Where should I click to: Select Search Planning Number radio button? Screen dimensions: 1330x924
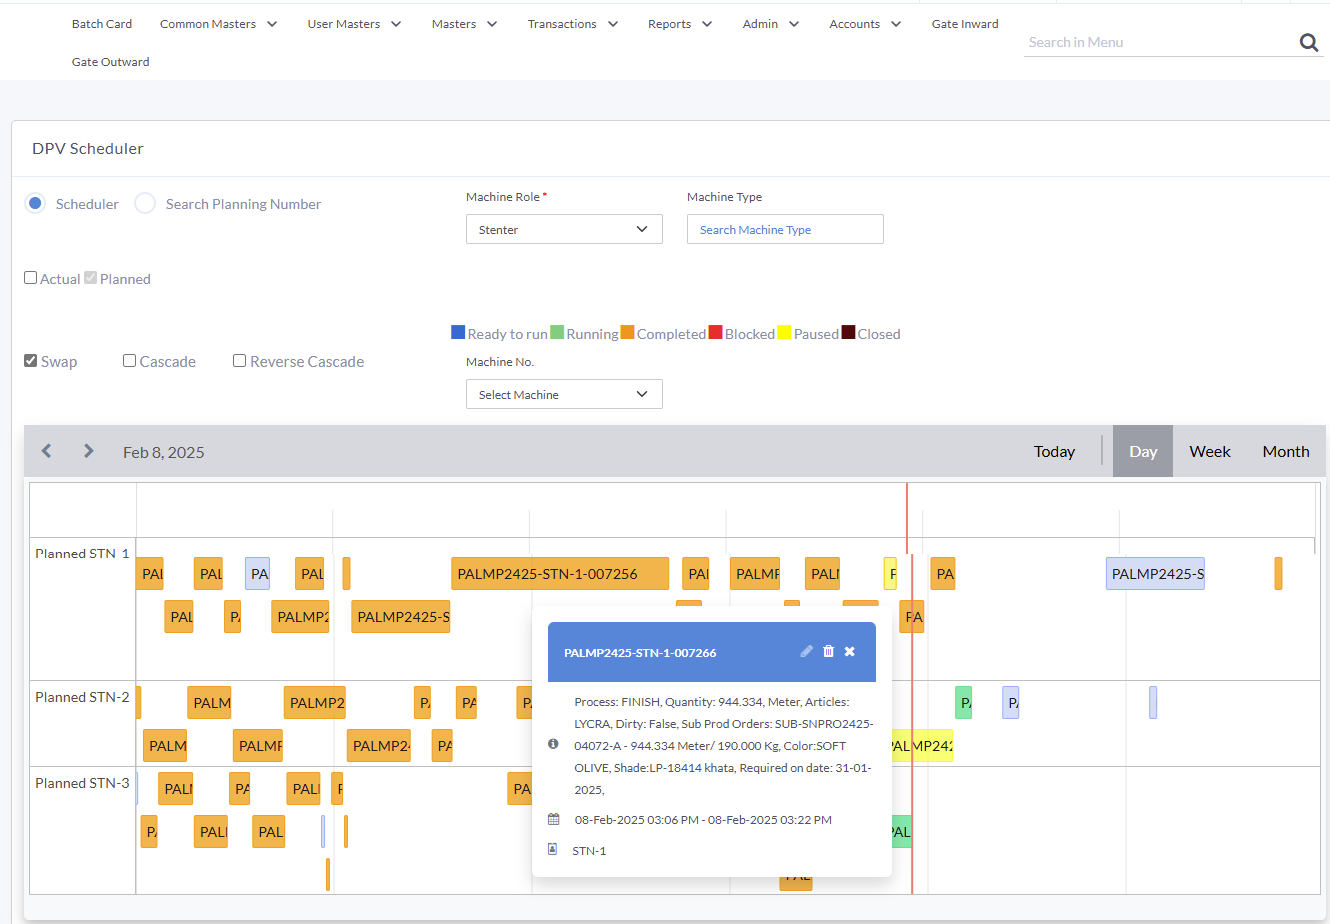[145, 204]
